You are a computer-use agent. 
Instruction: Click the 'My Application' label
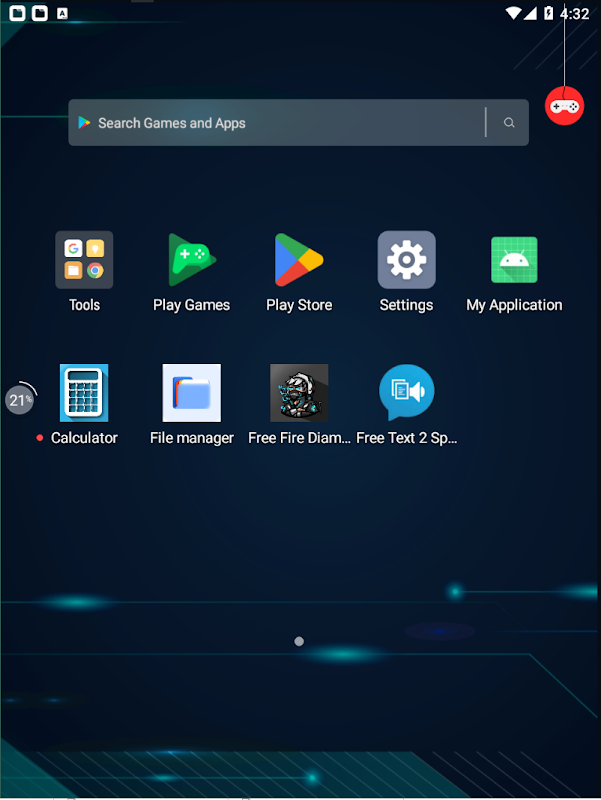(x=514, y=305)
